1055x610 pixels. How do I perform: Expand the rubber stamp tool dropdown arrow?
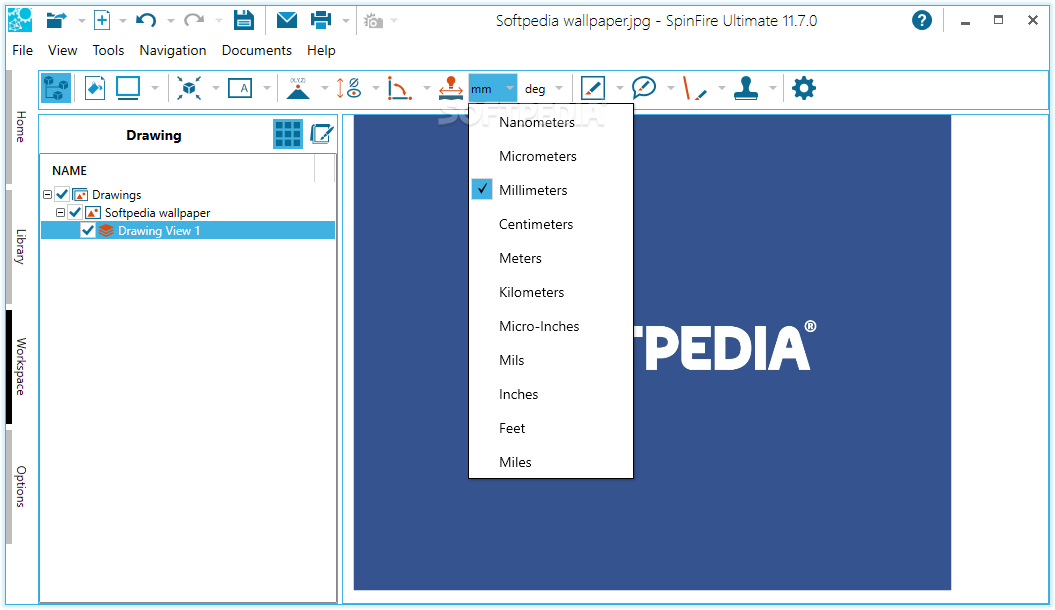pyautogui.click(x=772, y=88)
